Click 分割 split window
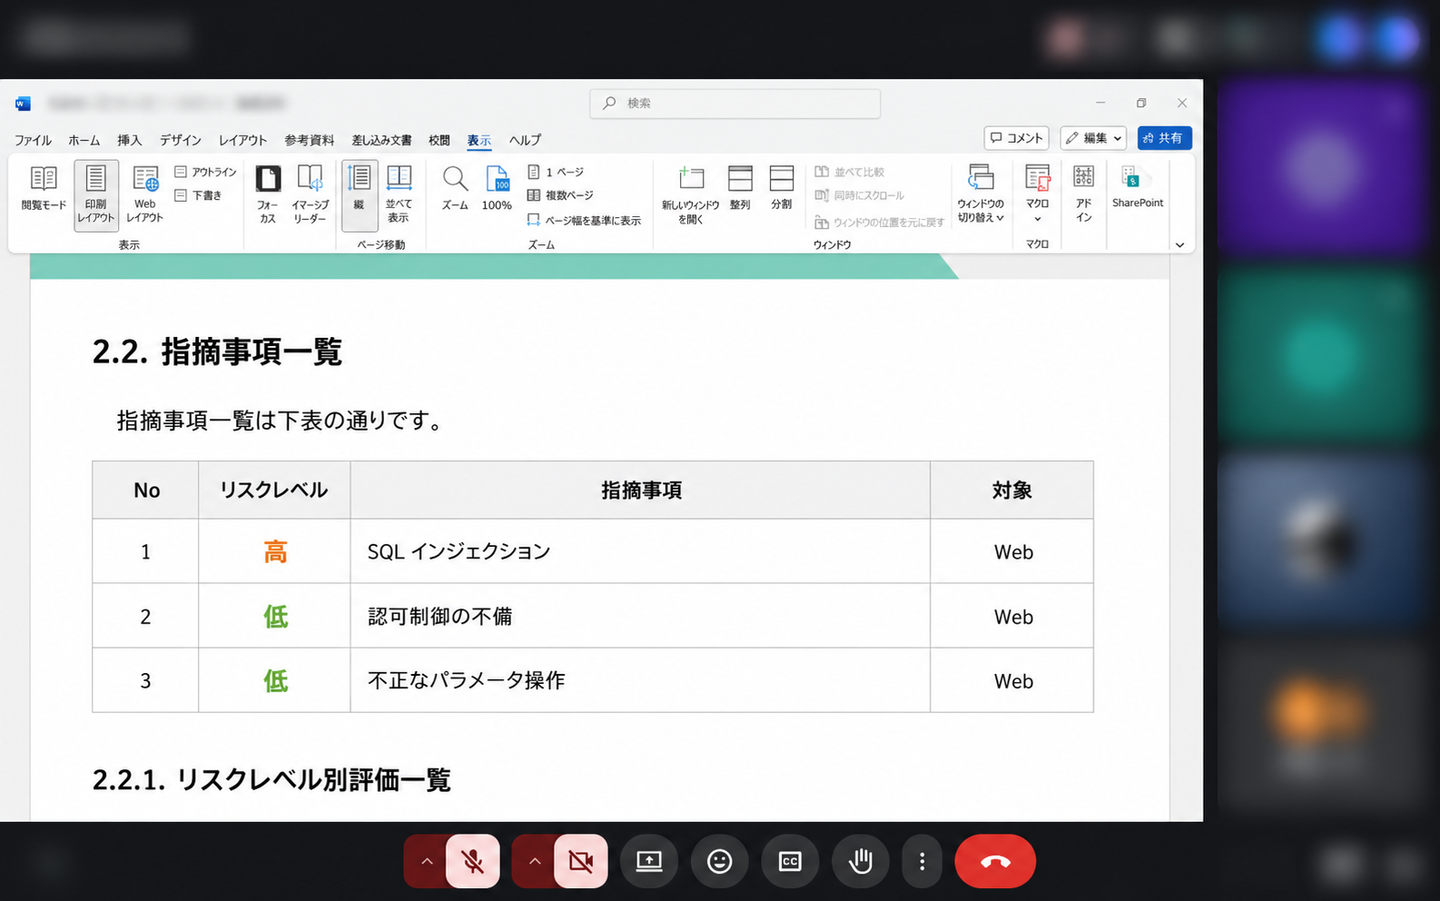This screenshot has height=901, width=1440. click(x=781, y=189)
